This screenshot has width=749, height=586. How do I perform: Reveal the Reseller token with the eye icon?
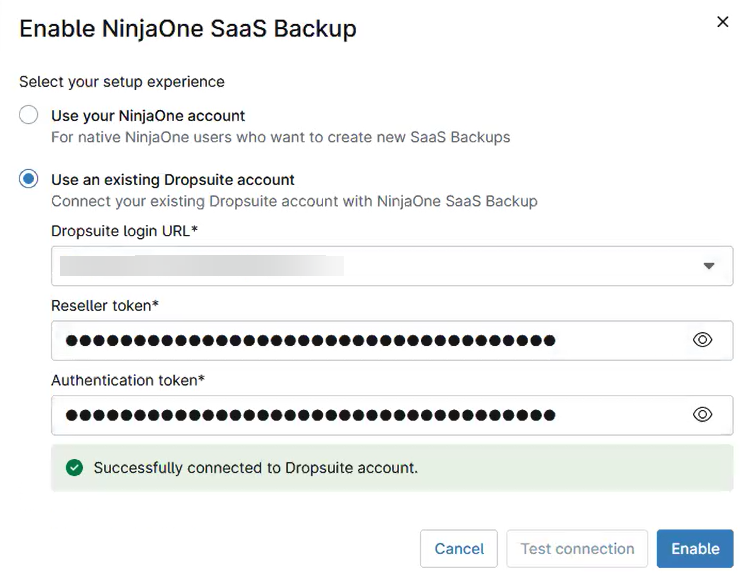tap(702, 340)
